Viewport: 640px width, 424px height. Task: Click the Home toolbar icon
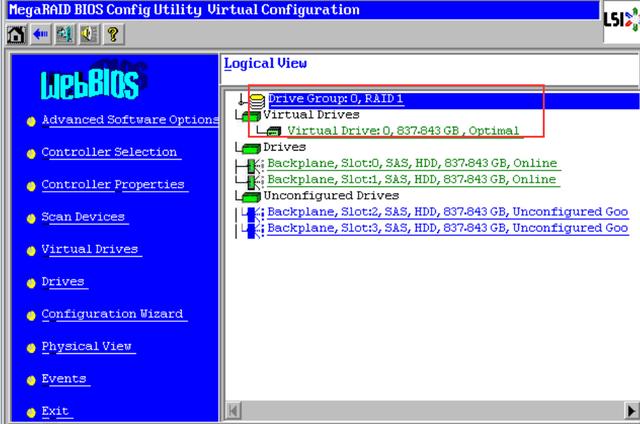16,34
